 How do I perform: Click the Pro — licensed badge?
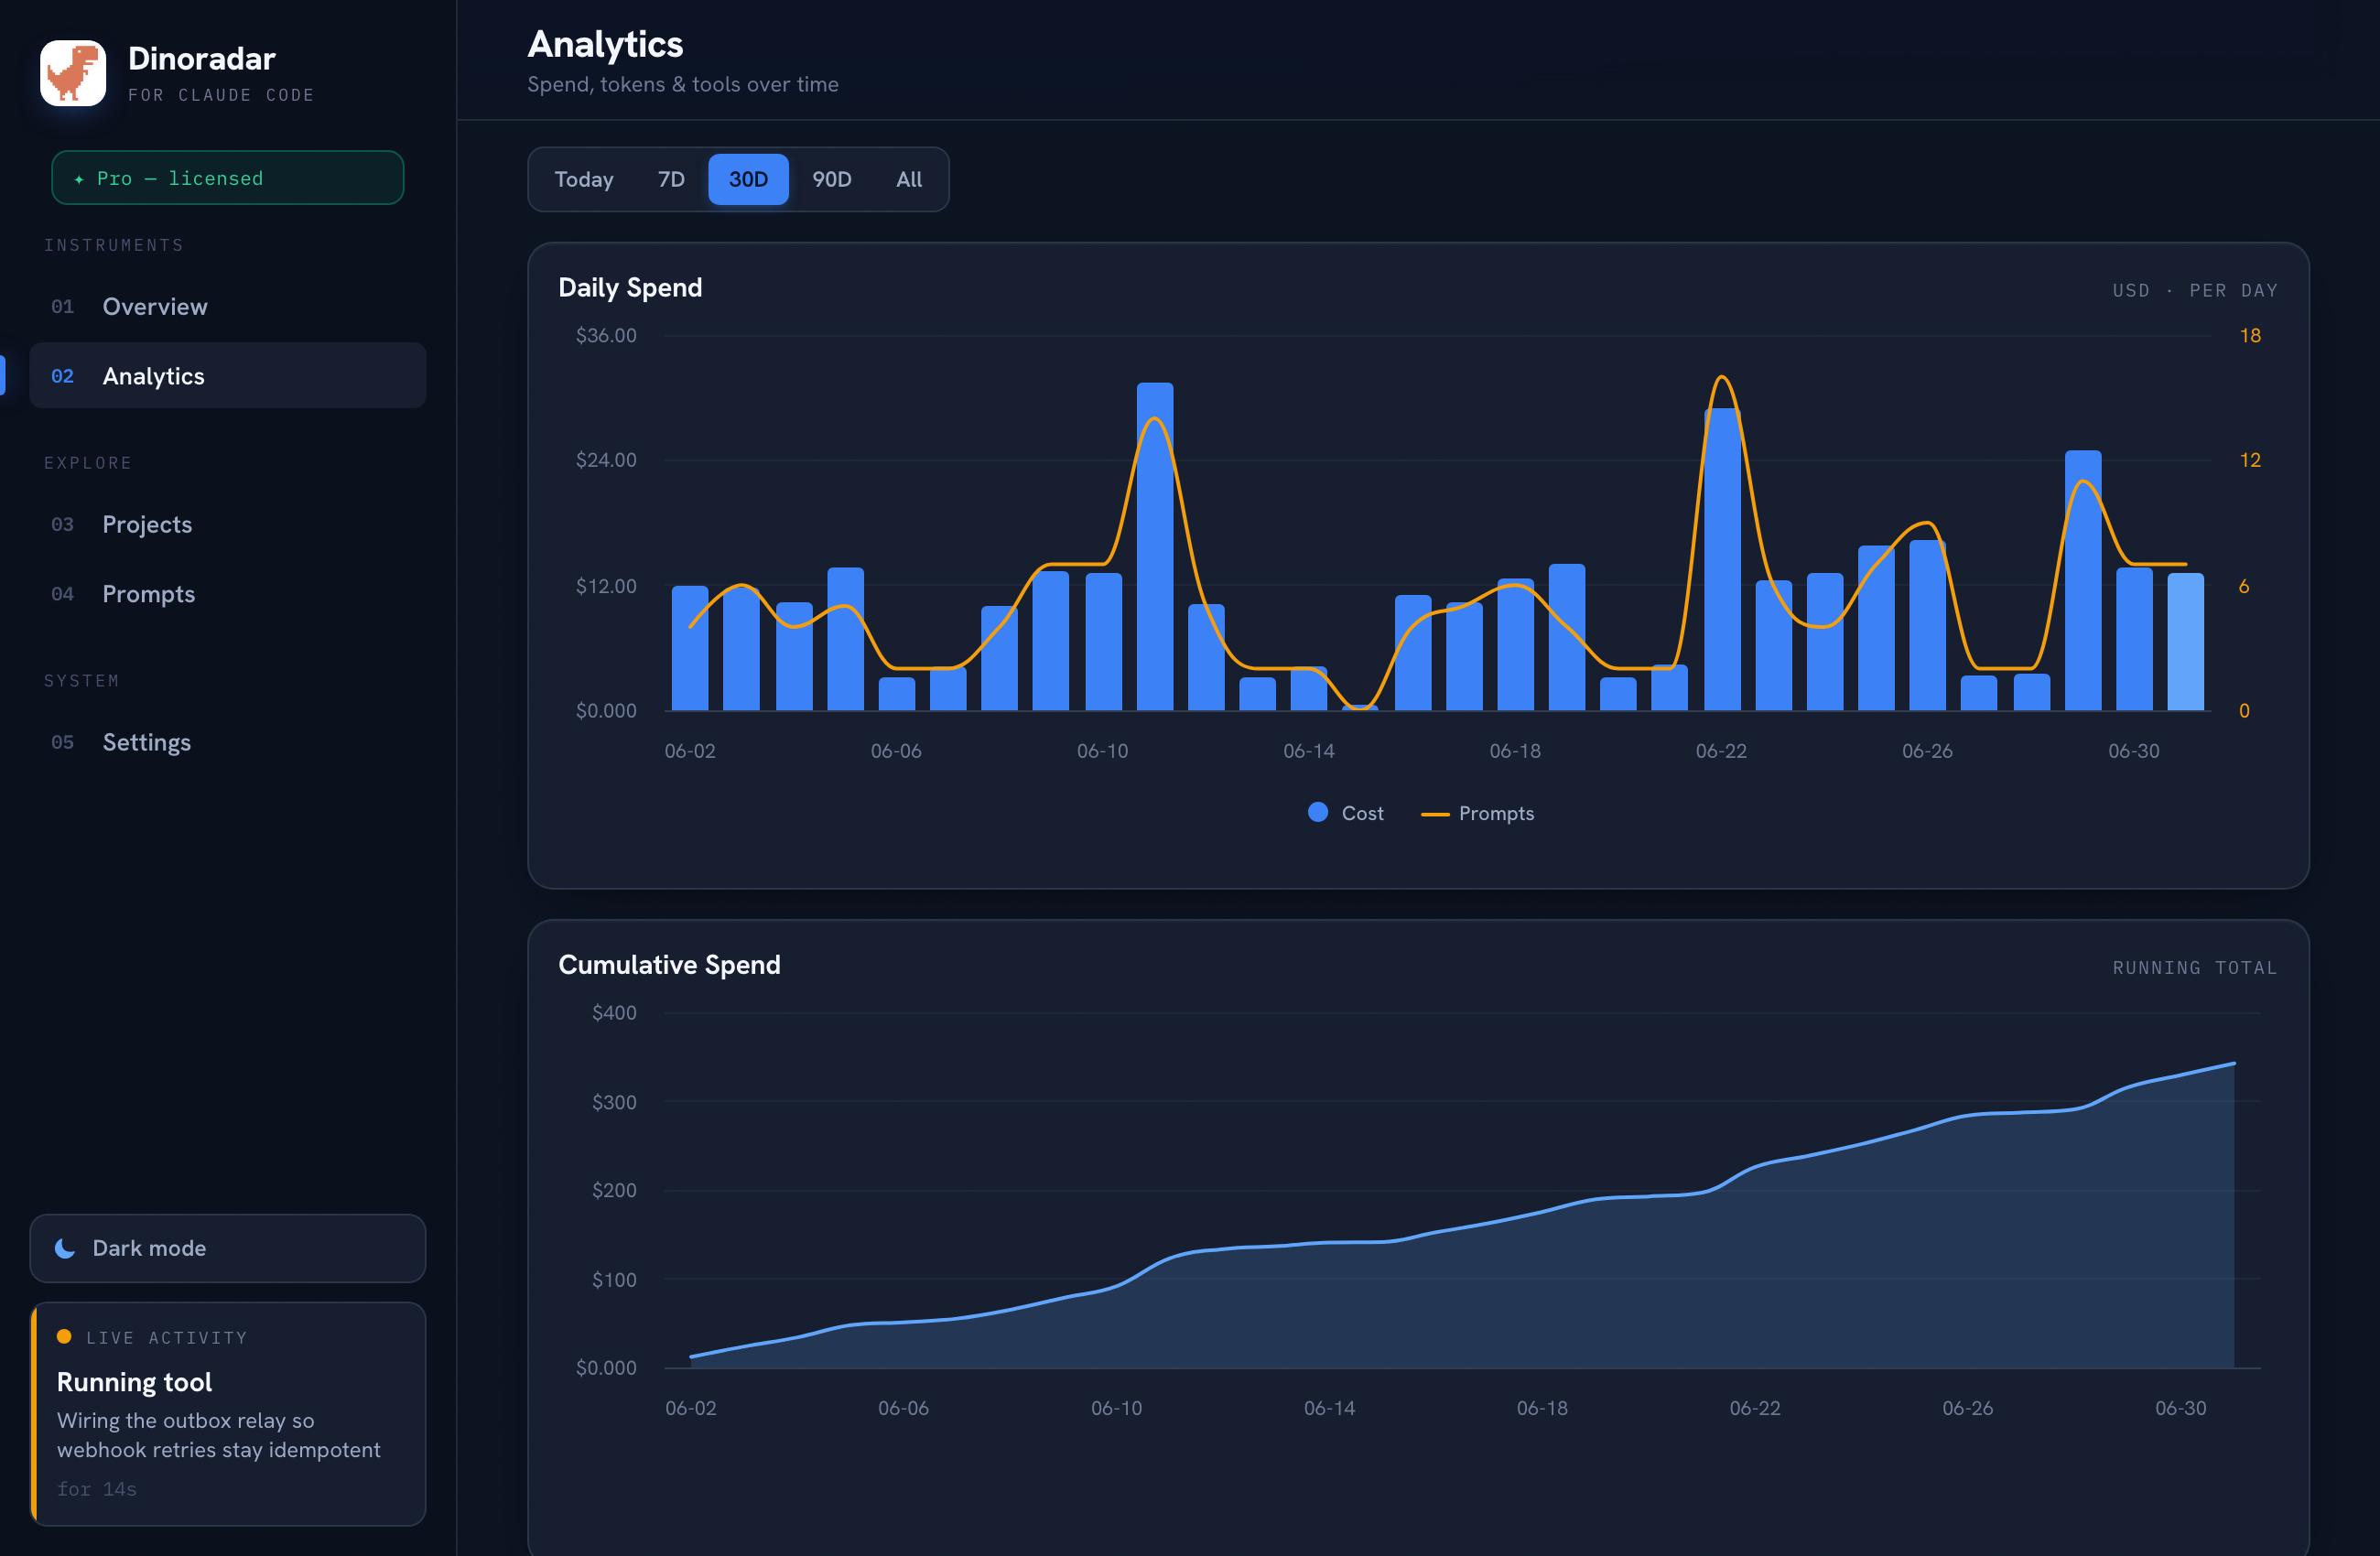pos(228,178)
